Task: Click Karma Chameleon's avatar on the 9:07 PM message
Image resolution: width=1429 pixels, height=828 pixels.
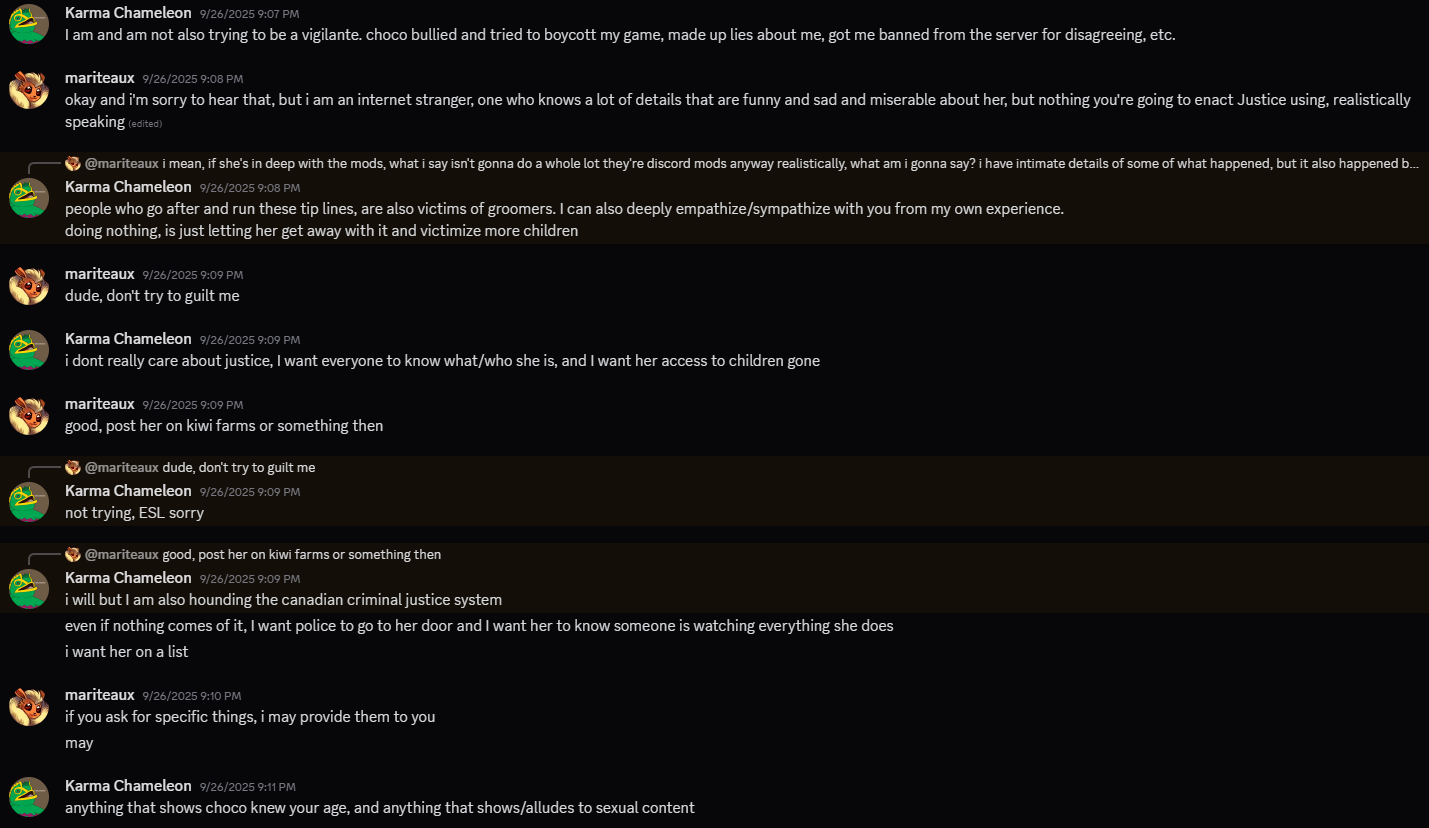Action: click(29, 23)
